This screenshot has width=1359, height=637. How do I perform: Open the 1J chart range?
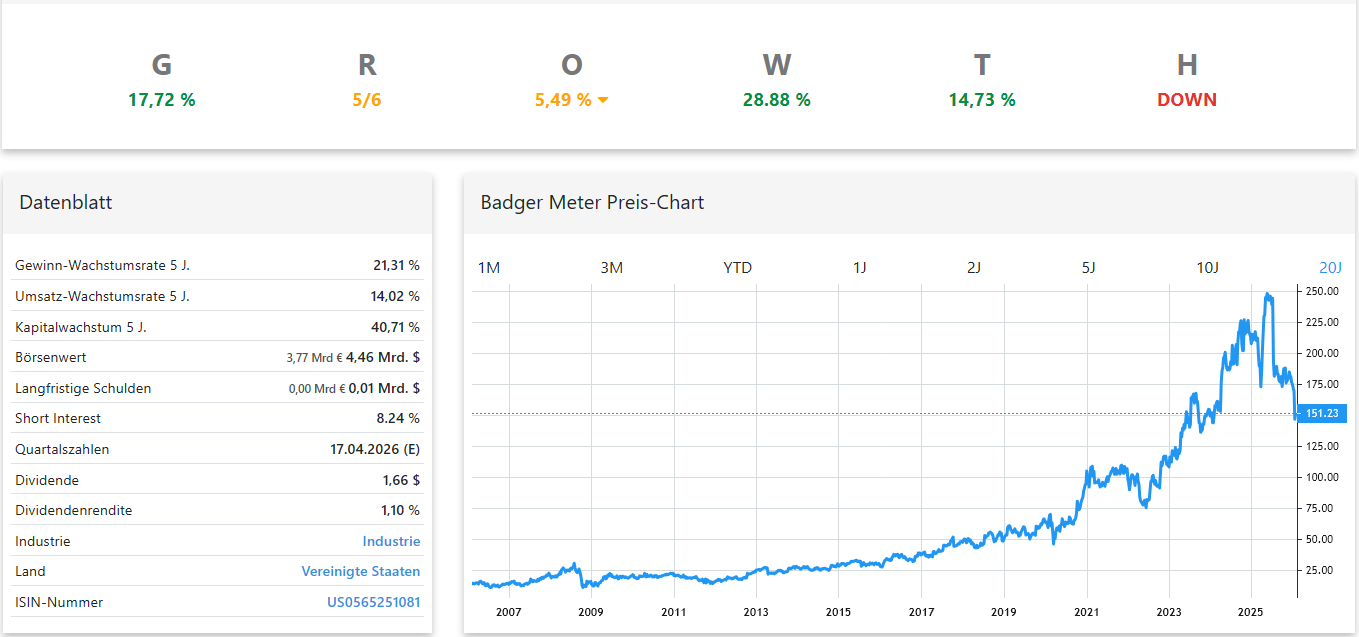click(861, 267)
